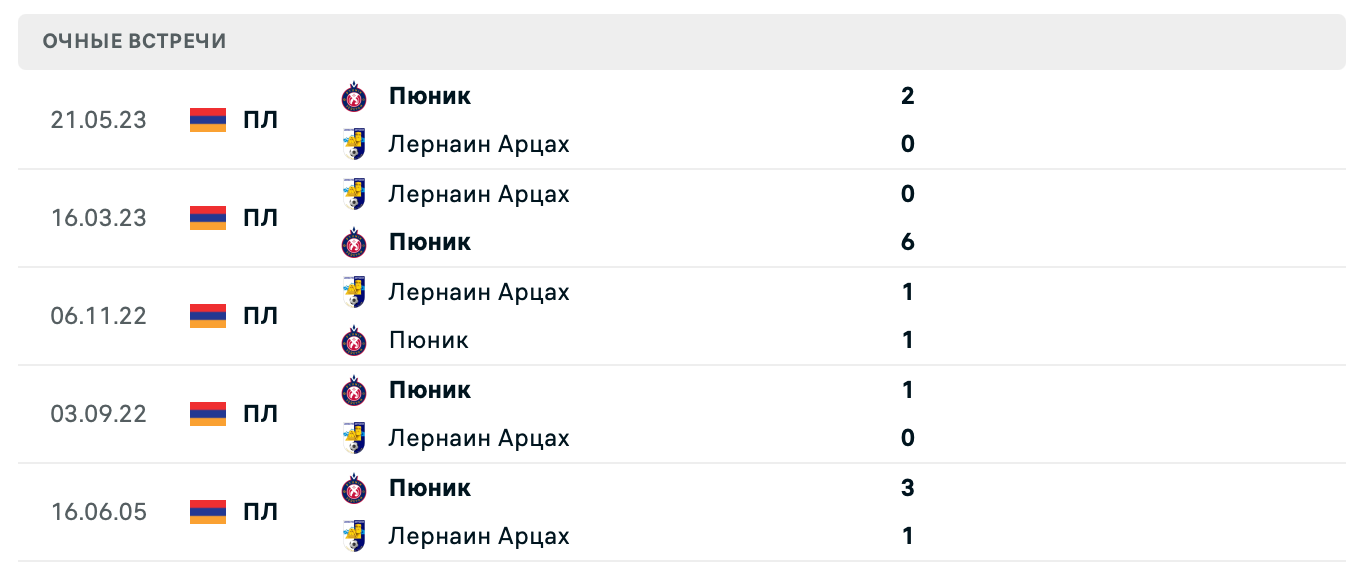
Task: Click the Лернаин Арцах crest in the first row
Action: point(355,143)
